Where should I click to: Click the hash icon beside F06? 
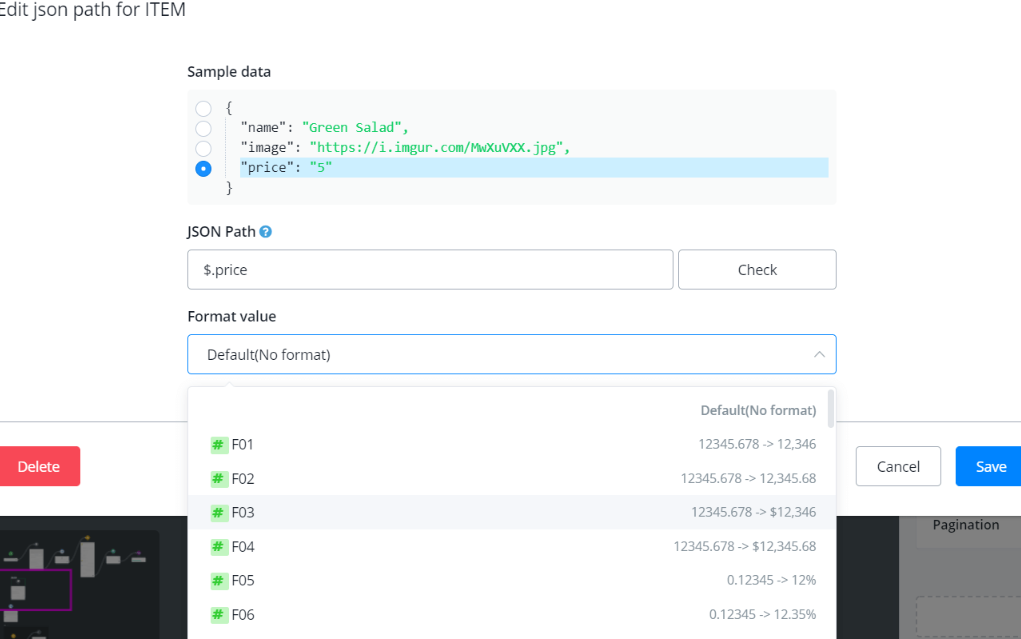218,615
